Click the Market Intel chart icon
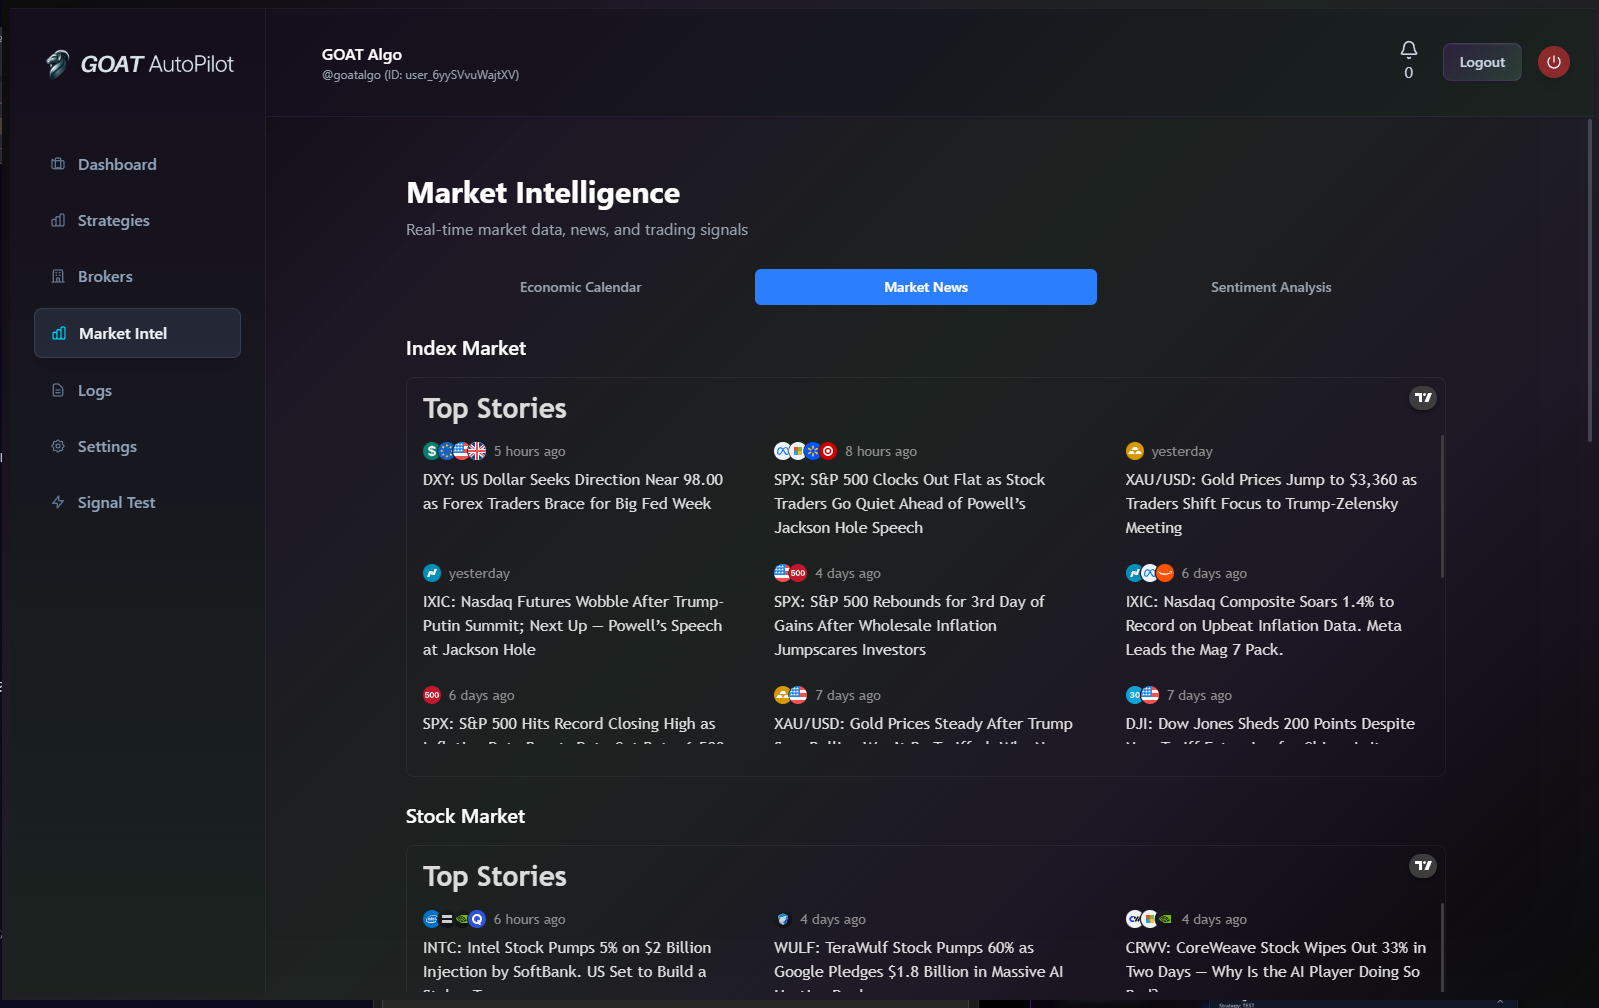Screen dimensions: 1599x1008 point(59,333)
